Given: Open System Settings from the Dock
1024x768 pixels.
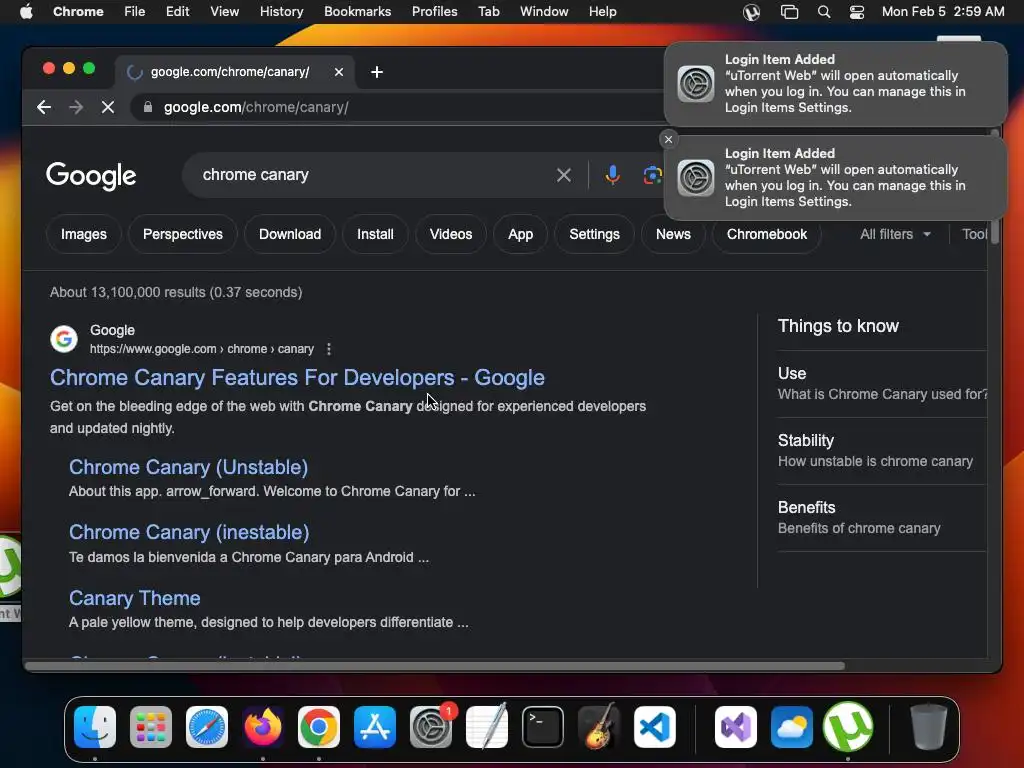Looking at the screenshot, I should tap(431, 727).
